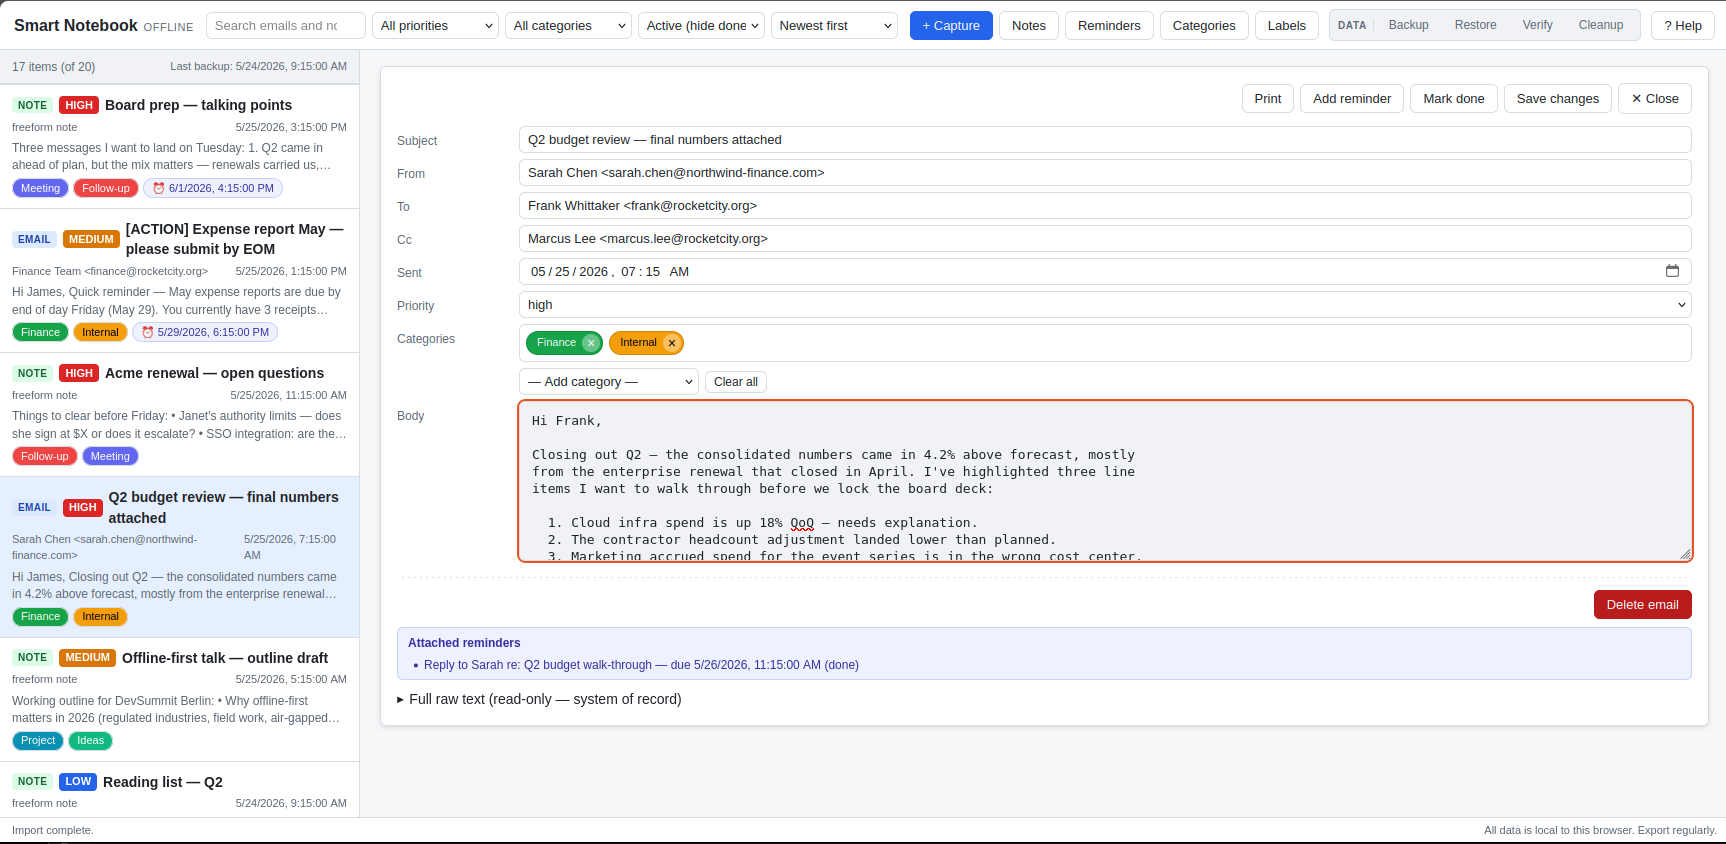Image resolution: width=1726 pixels, height=844 pixels.
Task: Expand the Full raw text section
Action: click(539, 699)
